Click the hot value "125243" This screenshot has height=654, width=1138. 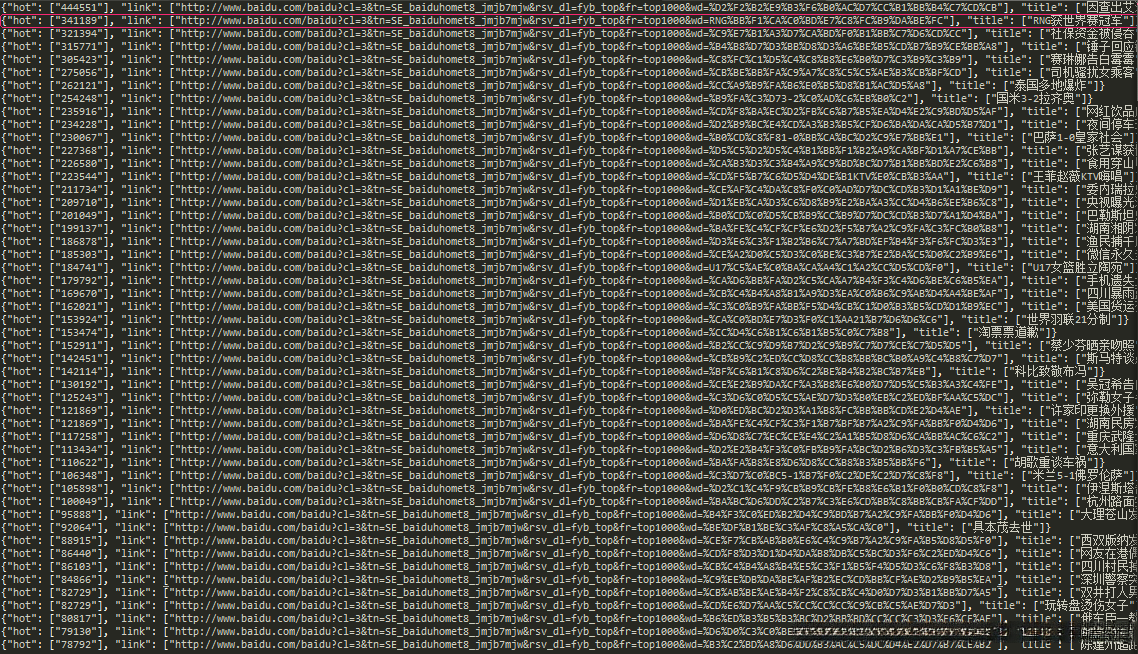(x=80, y=398)
